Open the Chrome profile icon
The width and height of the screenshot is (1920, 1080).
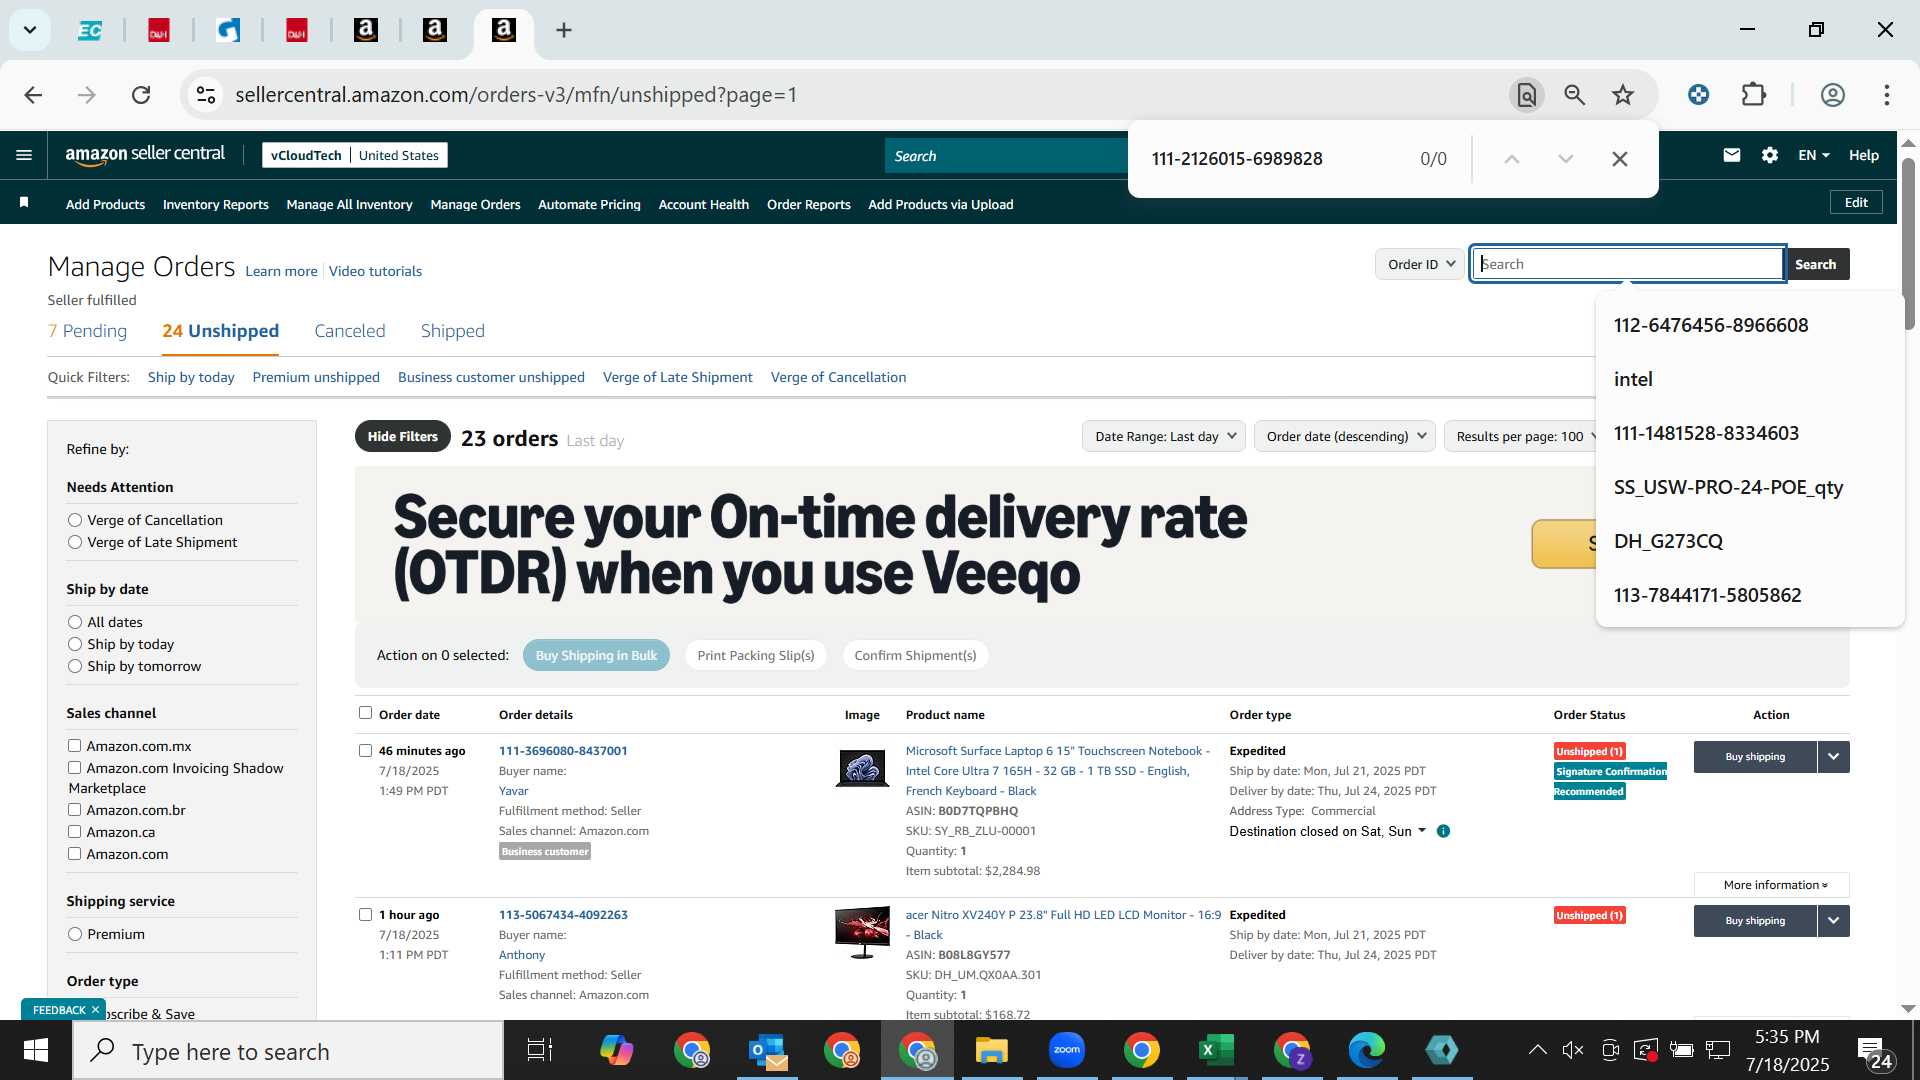click(1833, 95)
